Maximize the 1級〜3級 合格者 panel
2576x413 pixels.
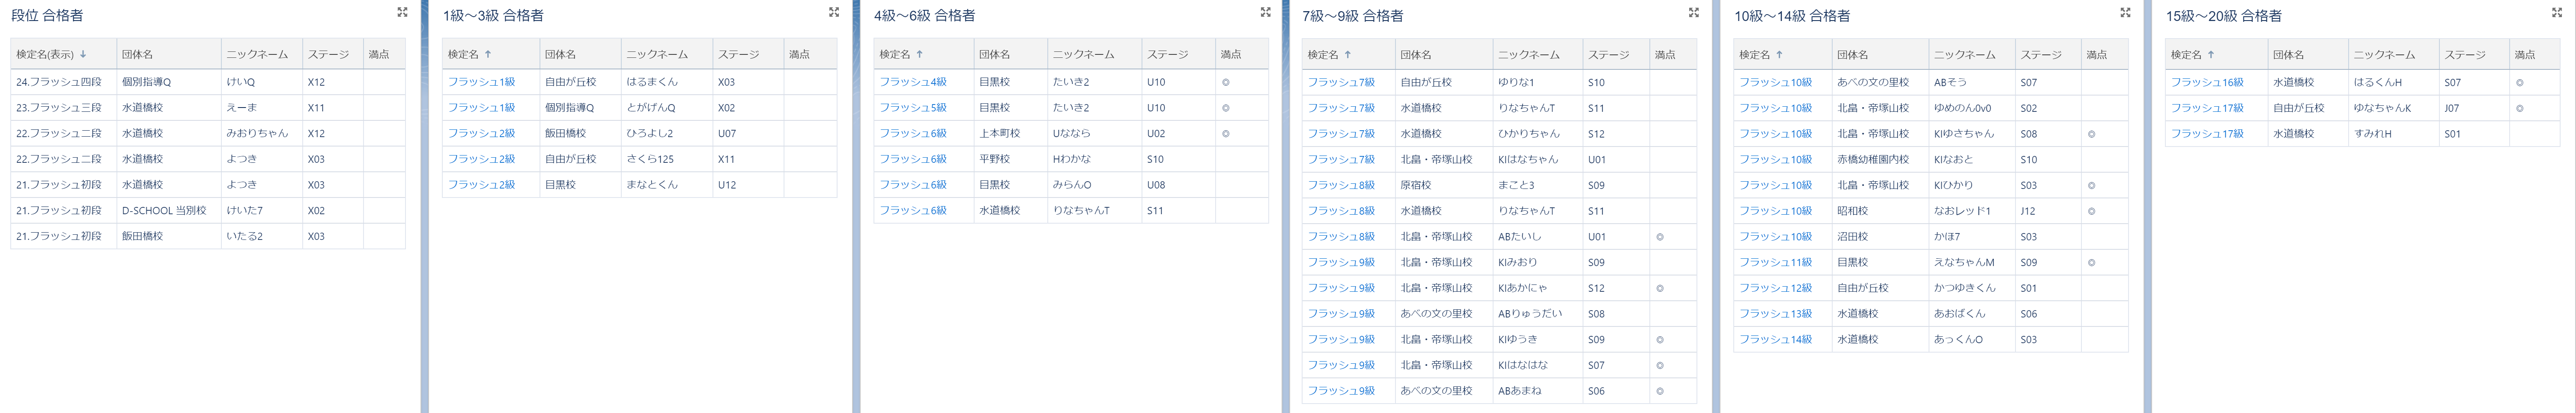[833, 12]
